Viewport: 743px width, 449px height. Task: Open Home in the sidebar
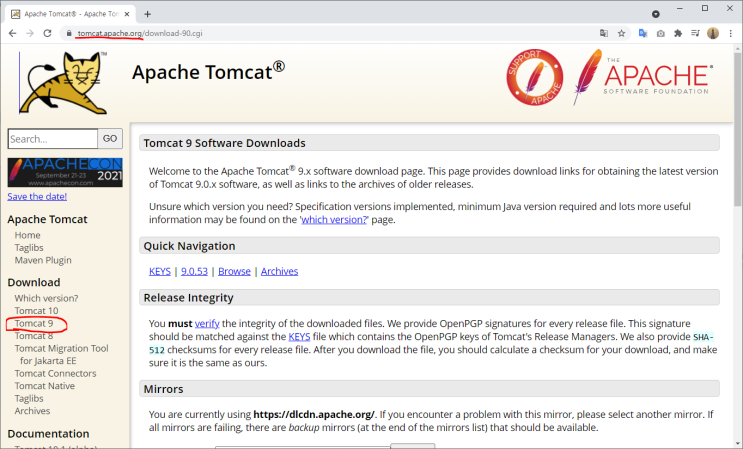pos(27,235)
